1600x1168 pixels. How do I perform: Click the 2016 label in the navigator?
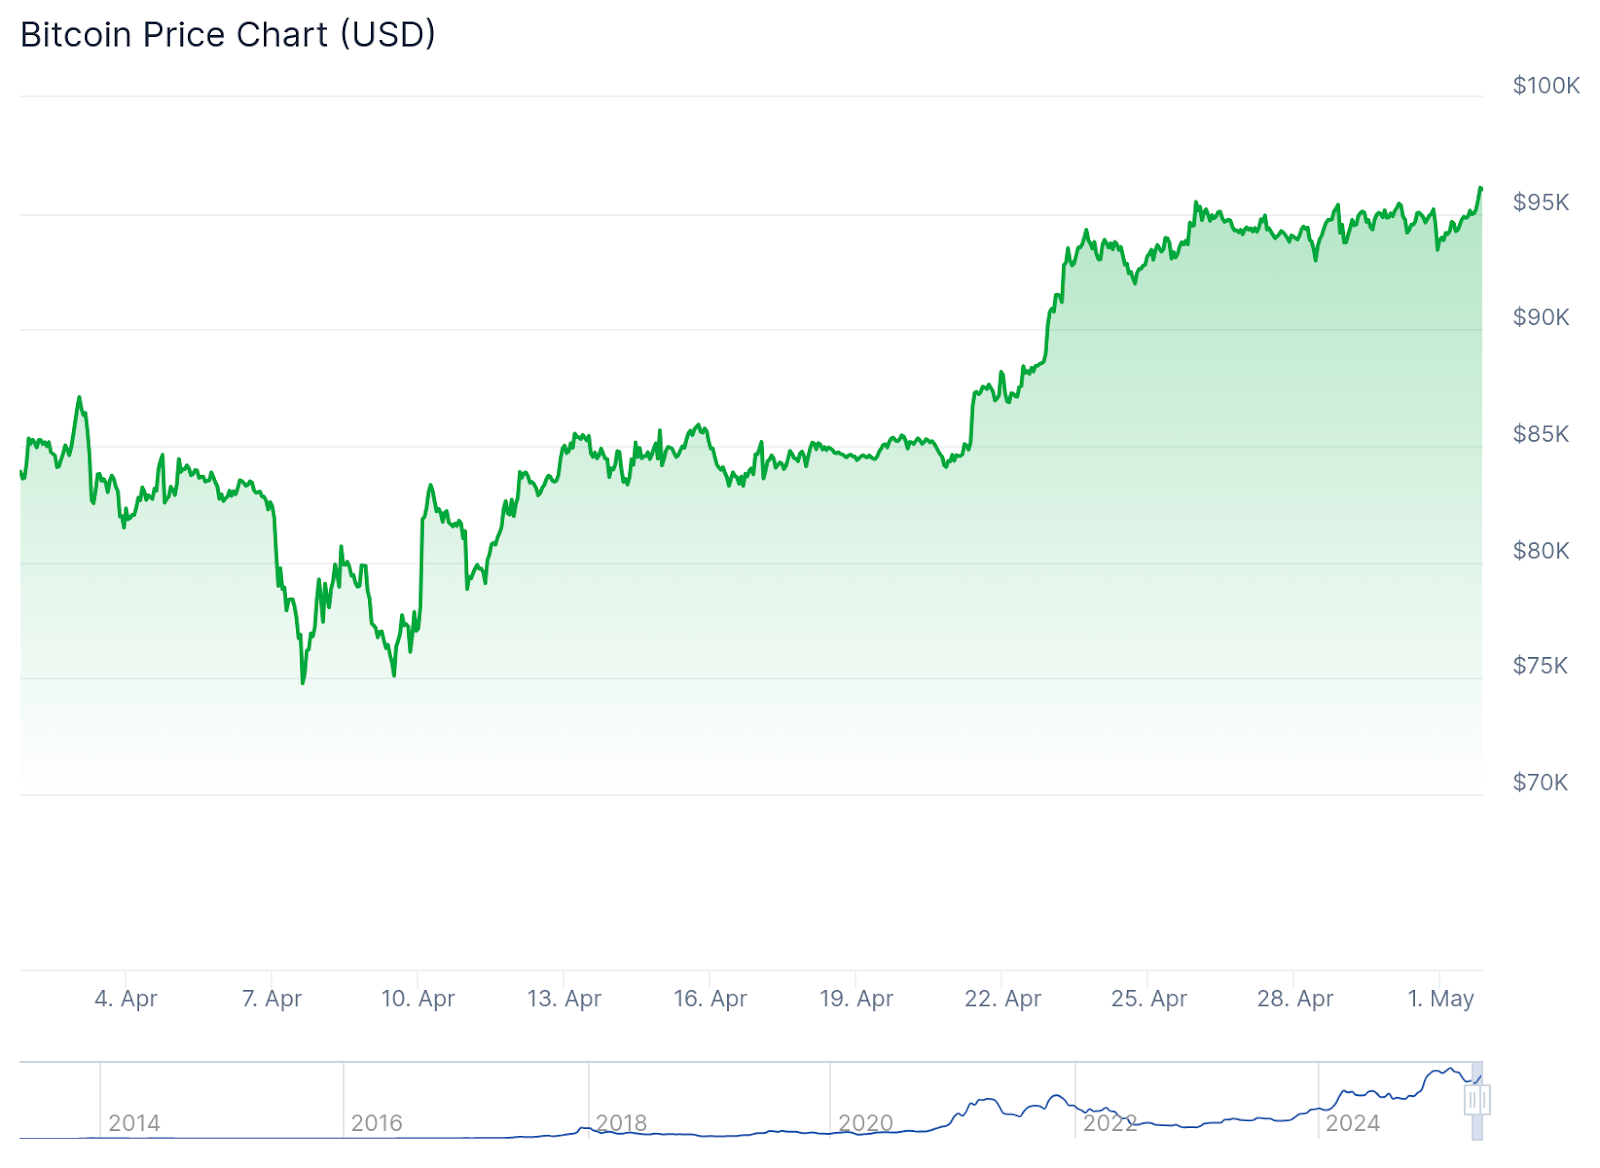[x=377, y=1123]
